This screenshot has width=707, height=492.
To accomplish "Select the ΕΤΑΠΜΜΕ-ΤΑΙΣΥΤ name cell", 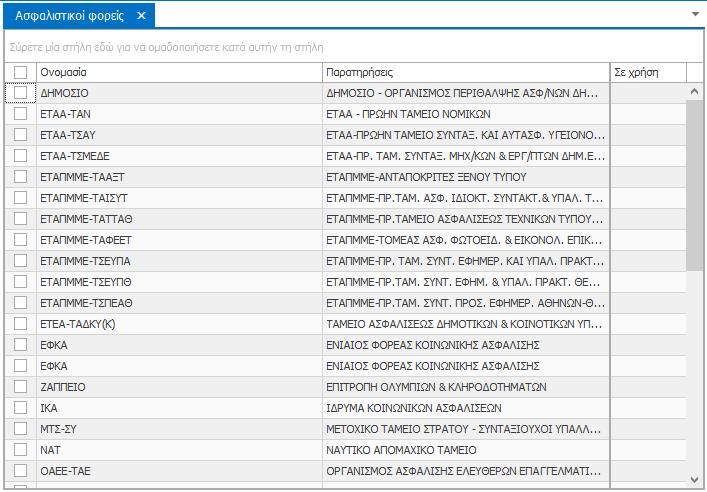I will [x=179, y=198].
